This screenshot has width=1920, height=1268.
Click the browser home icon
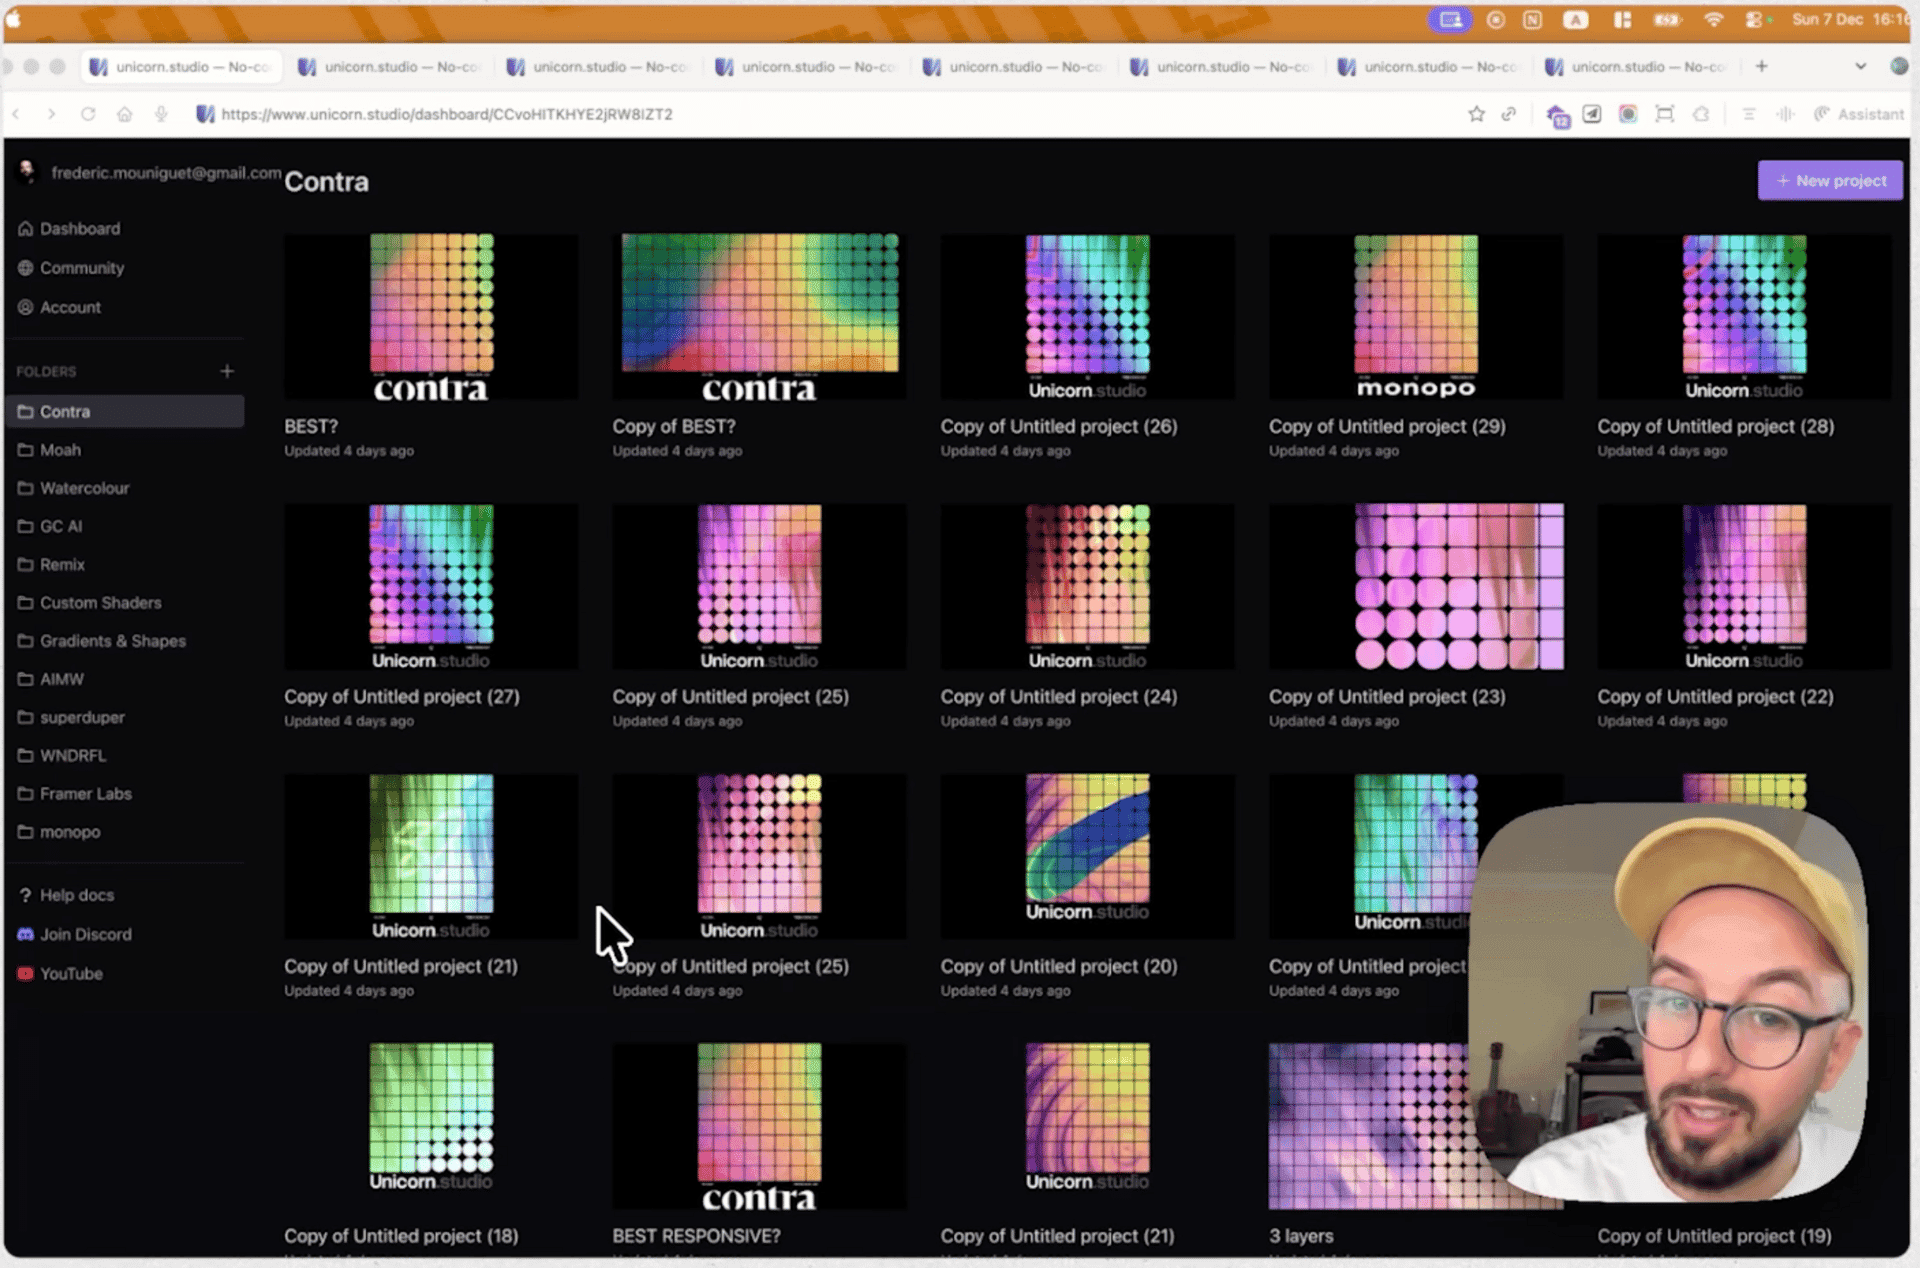124,114
